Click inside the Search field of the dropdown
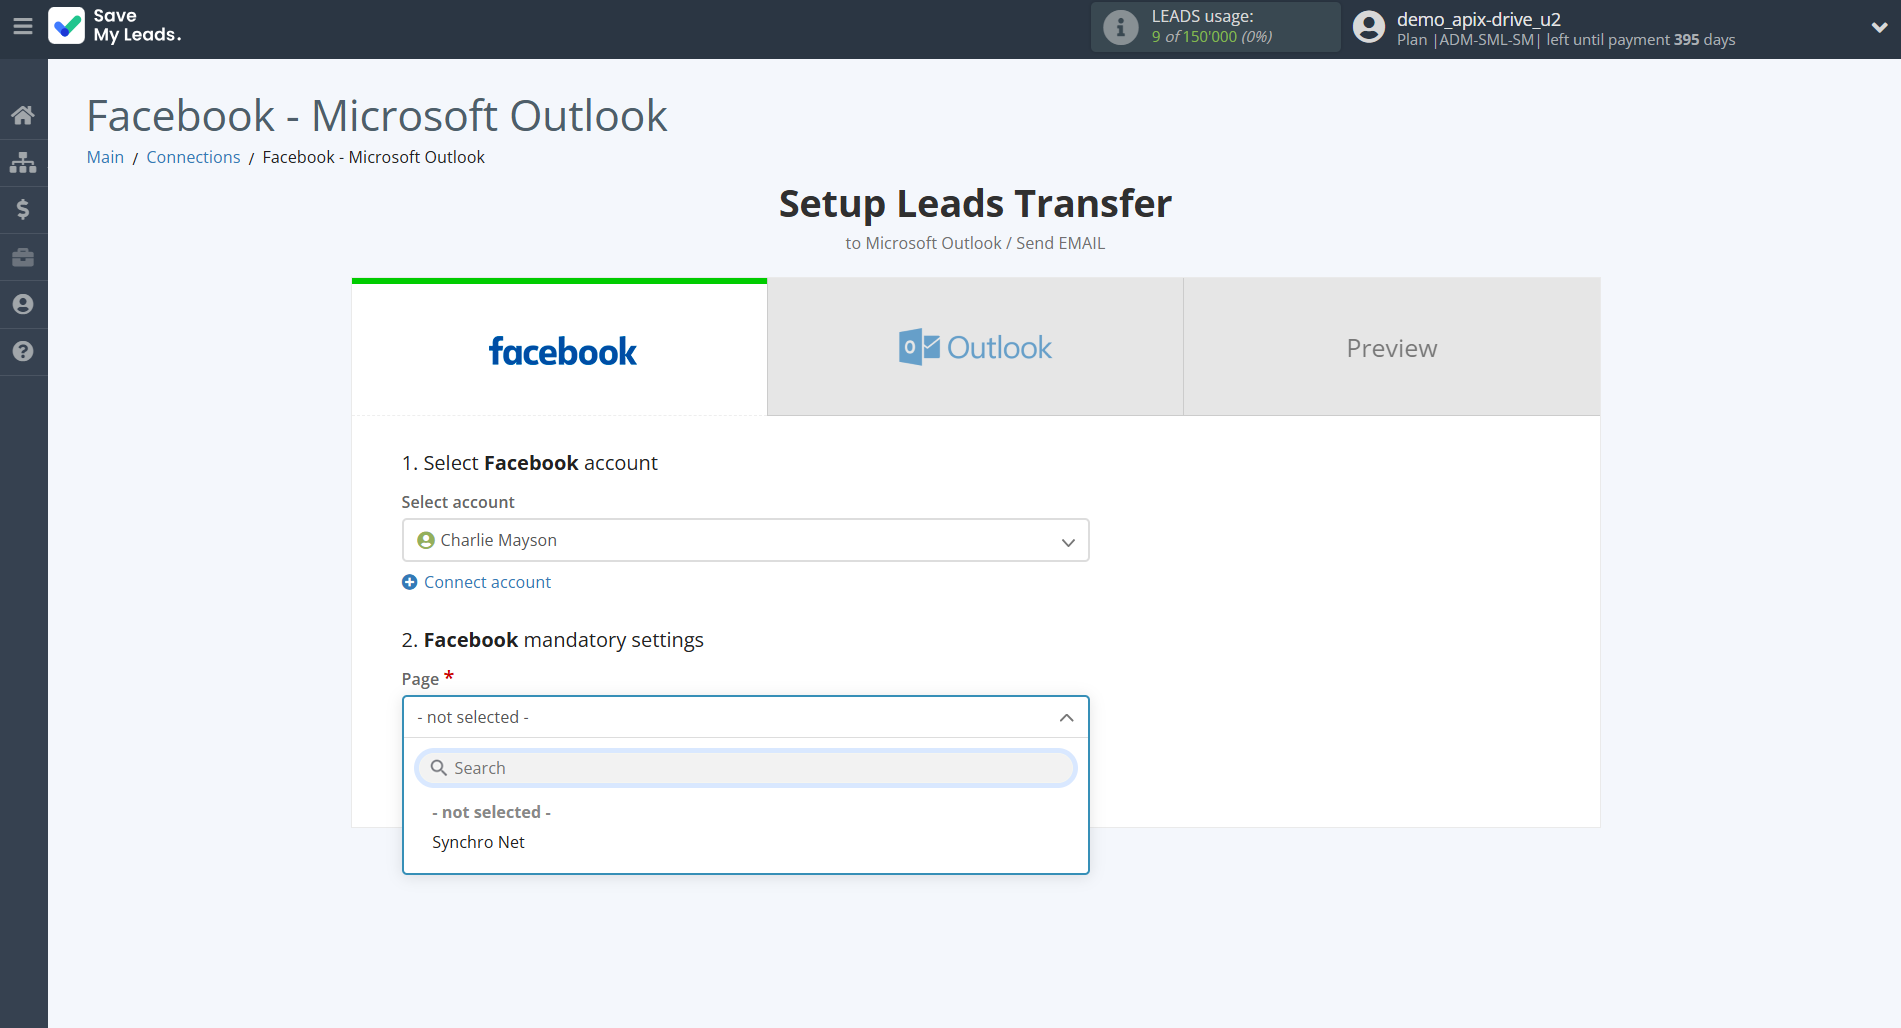1901x1028 pixels. tap(745, 768)
